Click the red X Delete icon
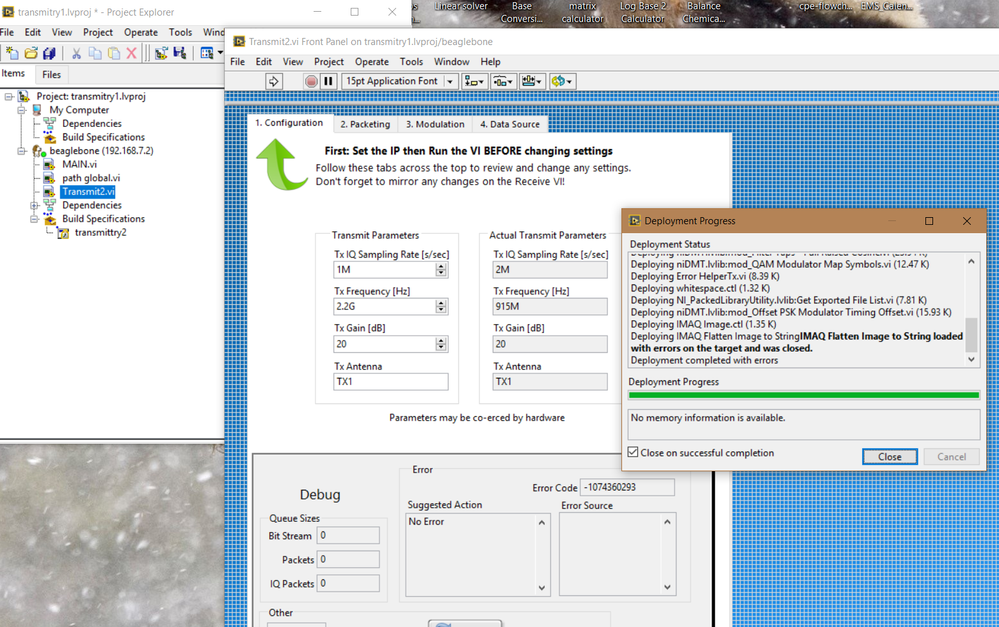Viewport: 999px width, 627px height. point(131,53)
